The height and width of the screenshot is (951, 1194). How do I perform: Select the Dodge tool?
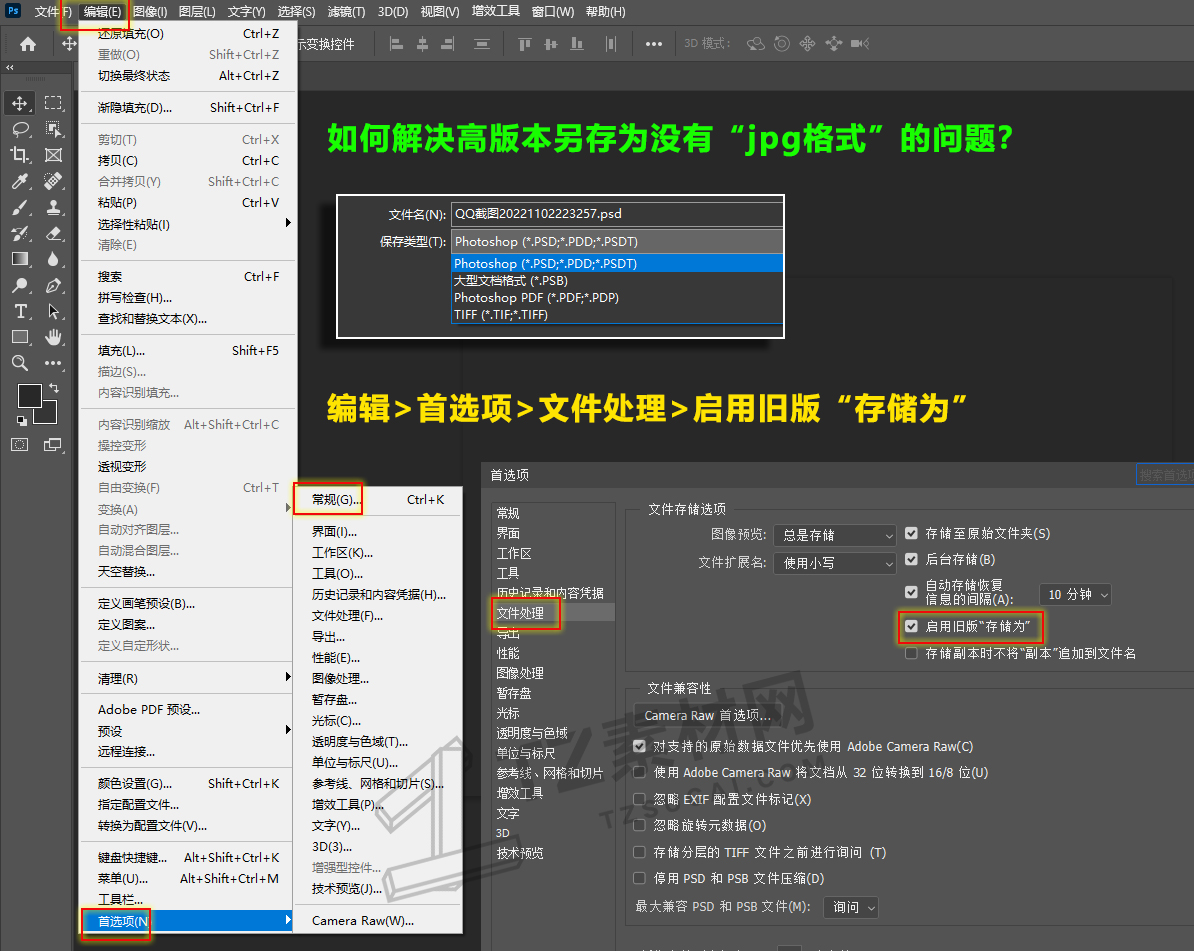point(20,285)
